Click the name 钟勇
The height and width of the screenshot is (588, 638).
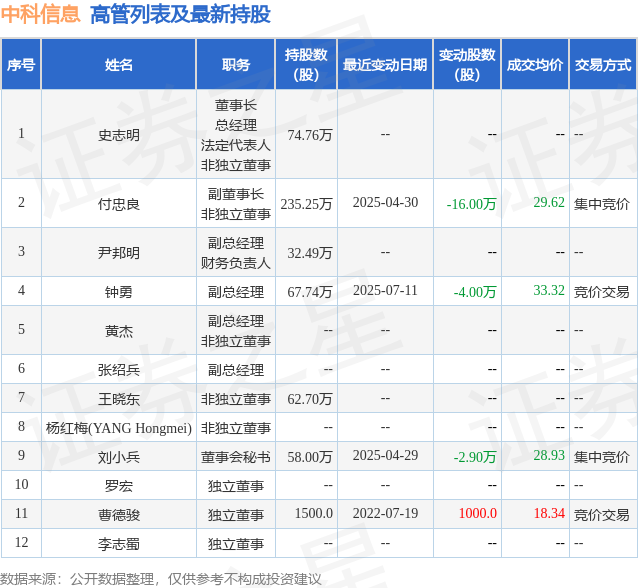click(x=118, y=292)
